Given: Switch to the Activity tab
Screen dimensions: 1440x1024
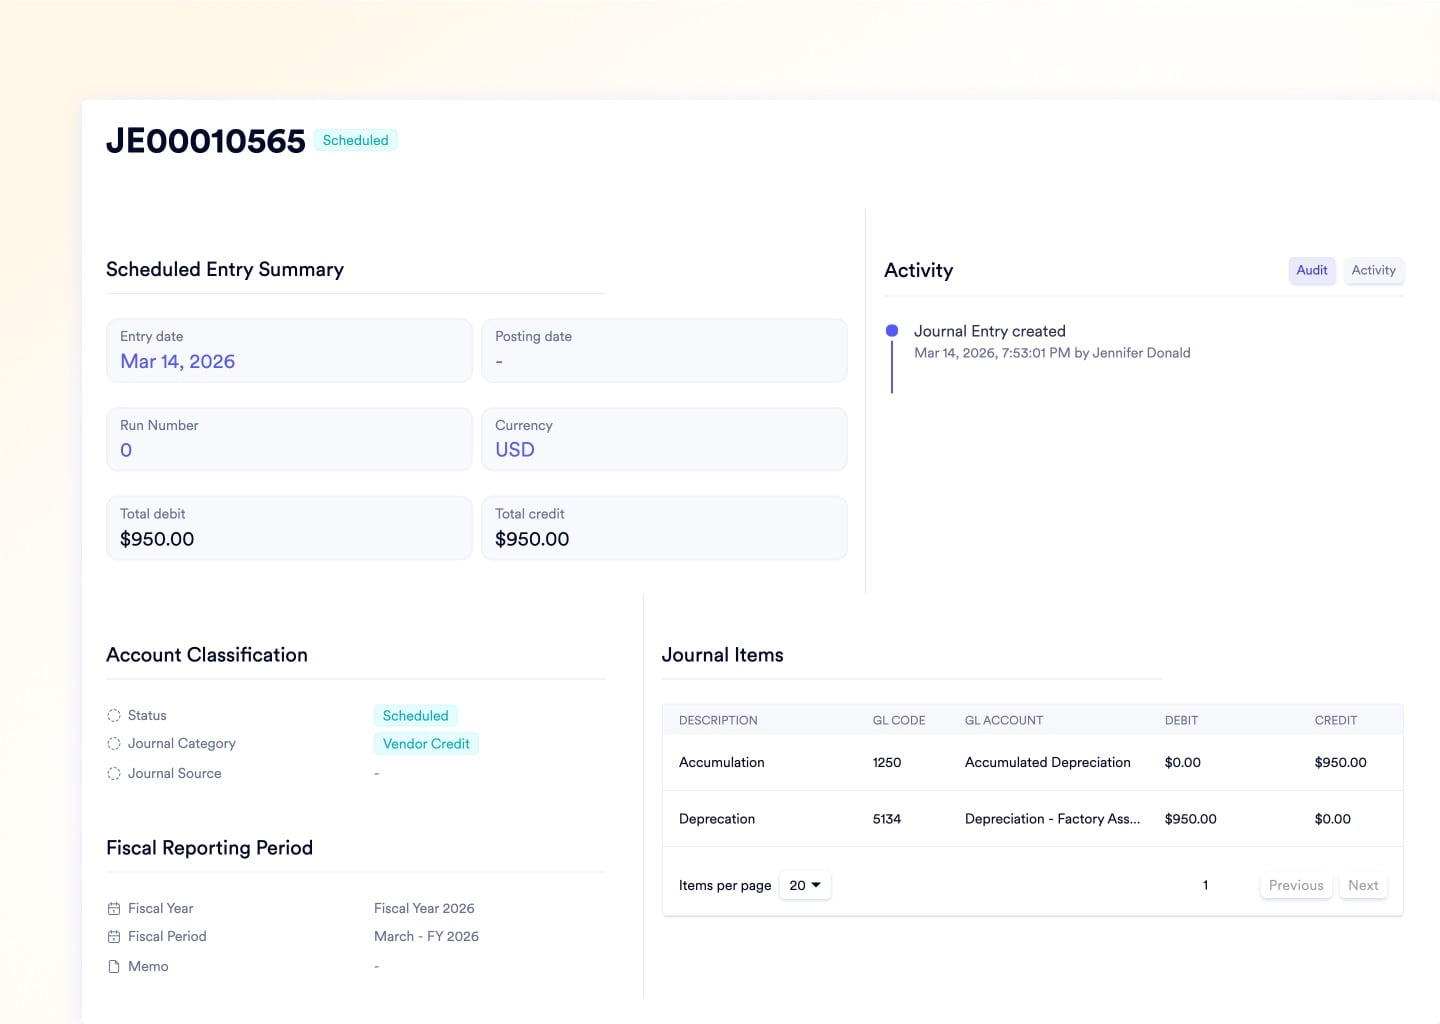Looking at the screenshot, I should 1373,270.
